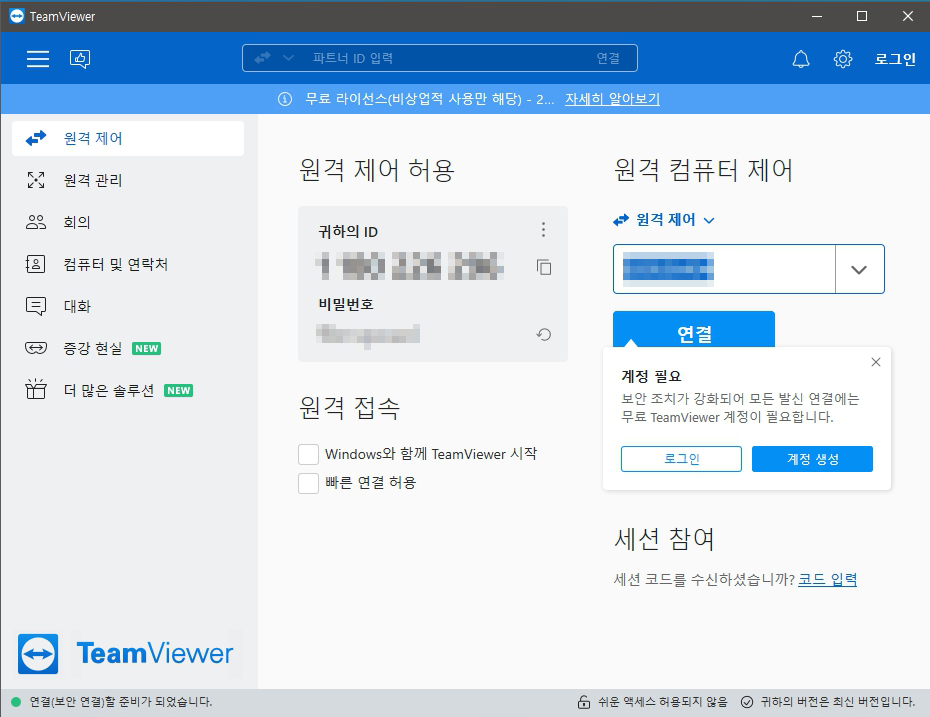Minimize the TeamViewer window
Image resolution: width=930 pixels, height=717 pixels.
pos(817,16)
